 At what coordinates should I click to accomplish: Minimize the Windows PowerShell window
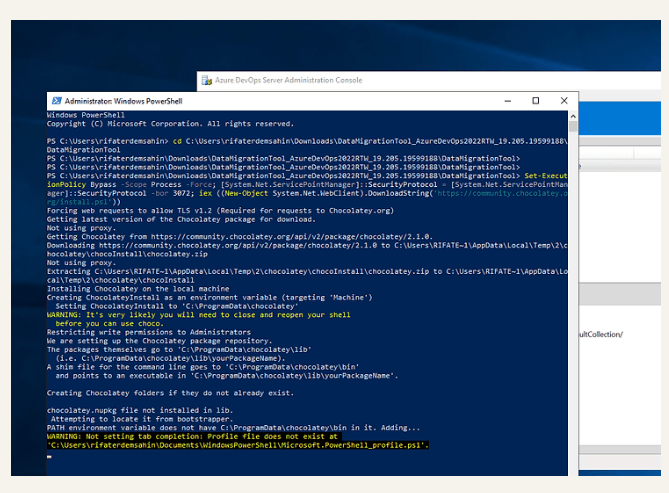[508, 101]
